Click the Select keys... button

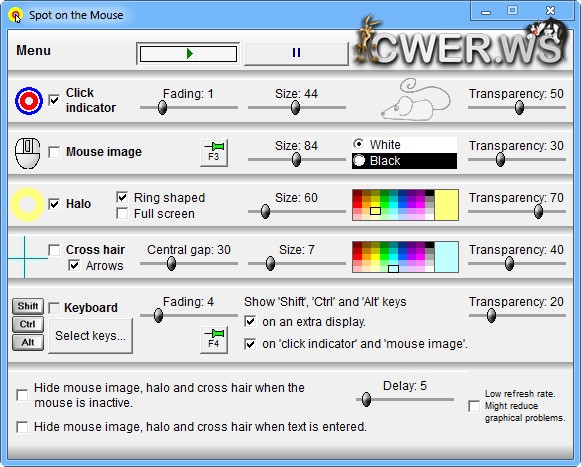[x=90, y=336]
